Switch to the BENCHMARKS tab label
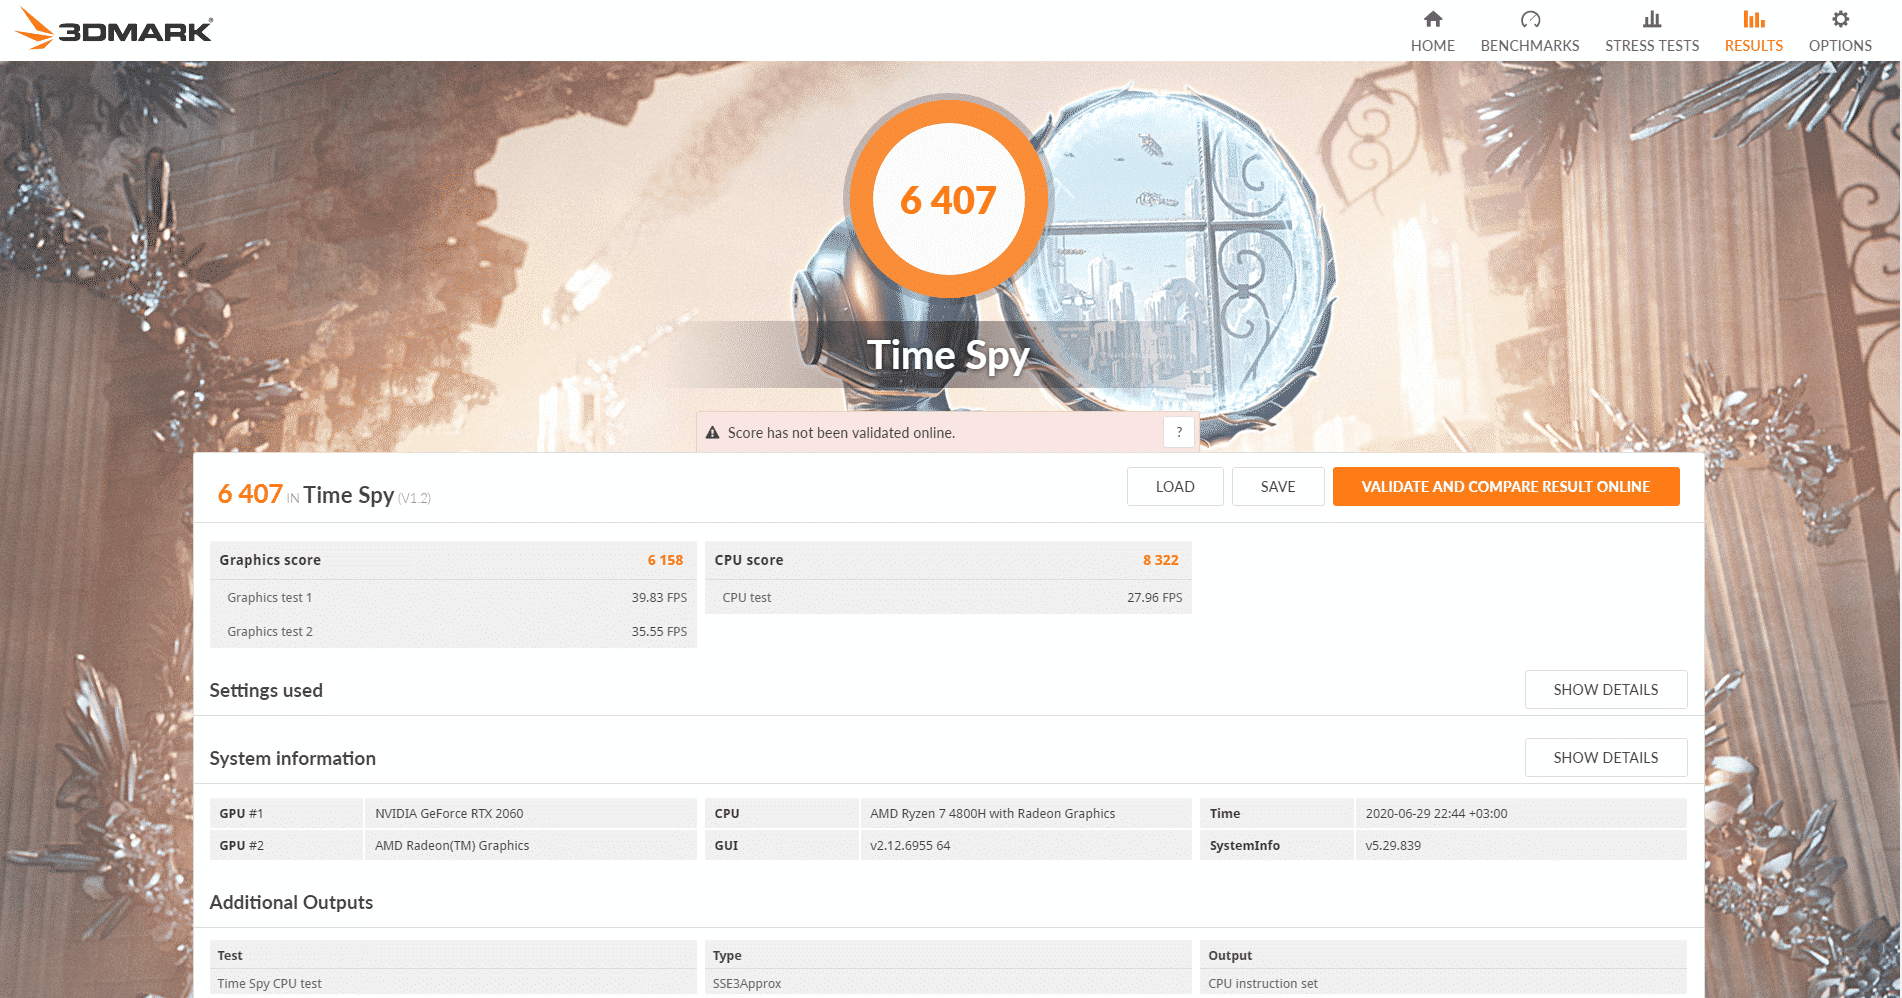 point(1529,46)
